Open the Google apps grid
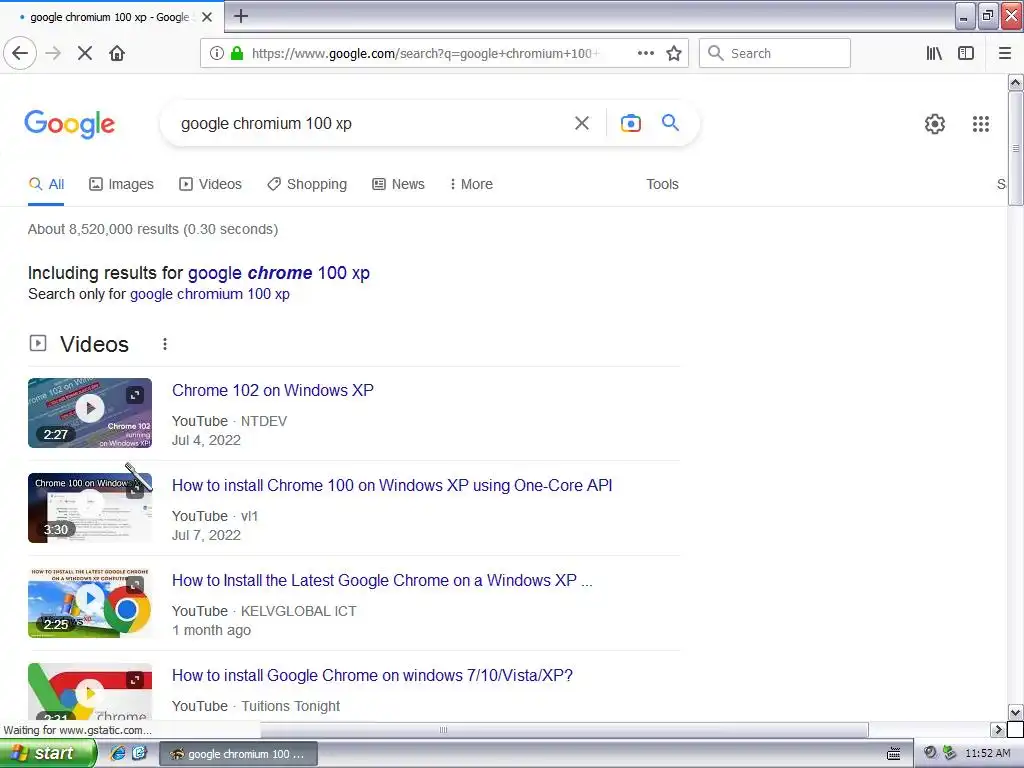1024x768 pixels. [980, 123]
